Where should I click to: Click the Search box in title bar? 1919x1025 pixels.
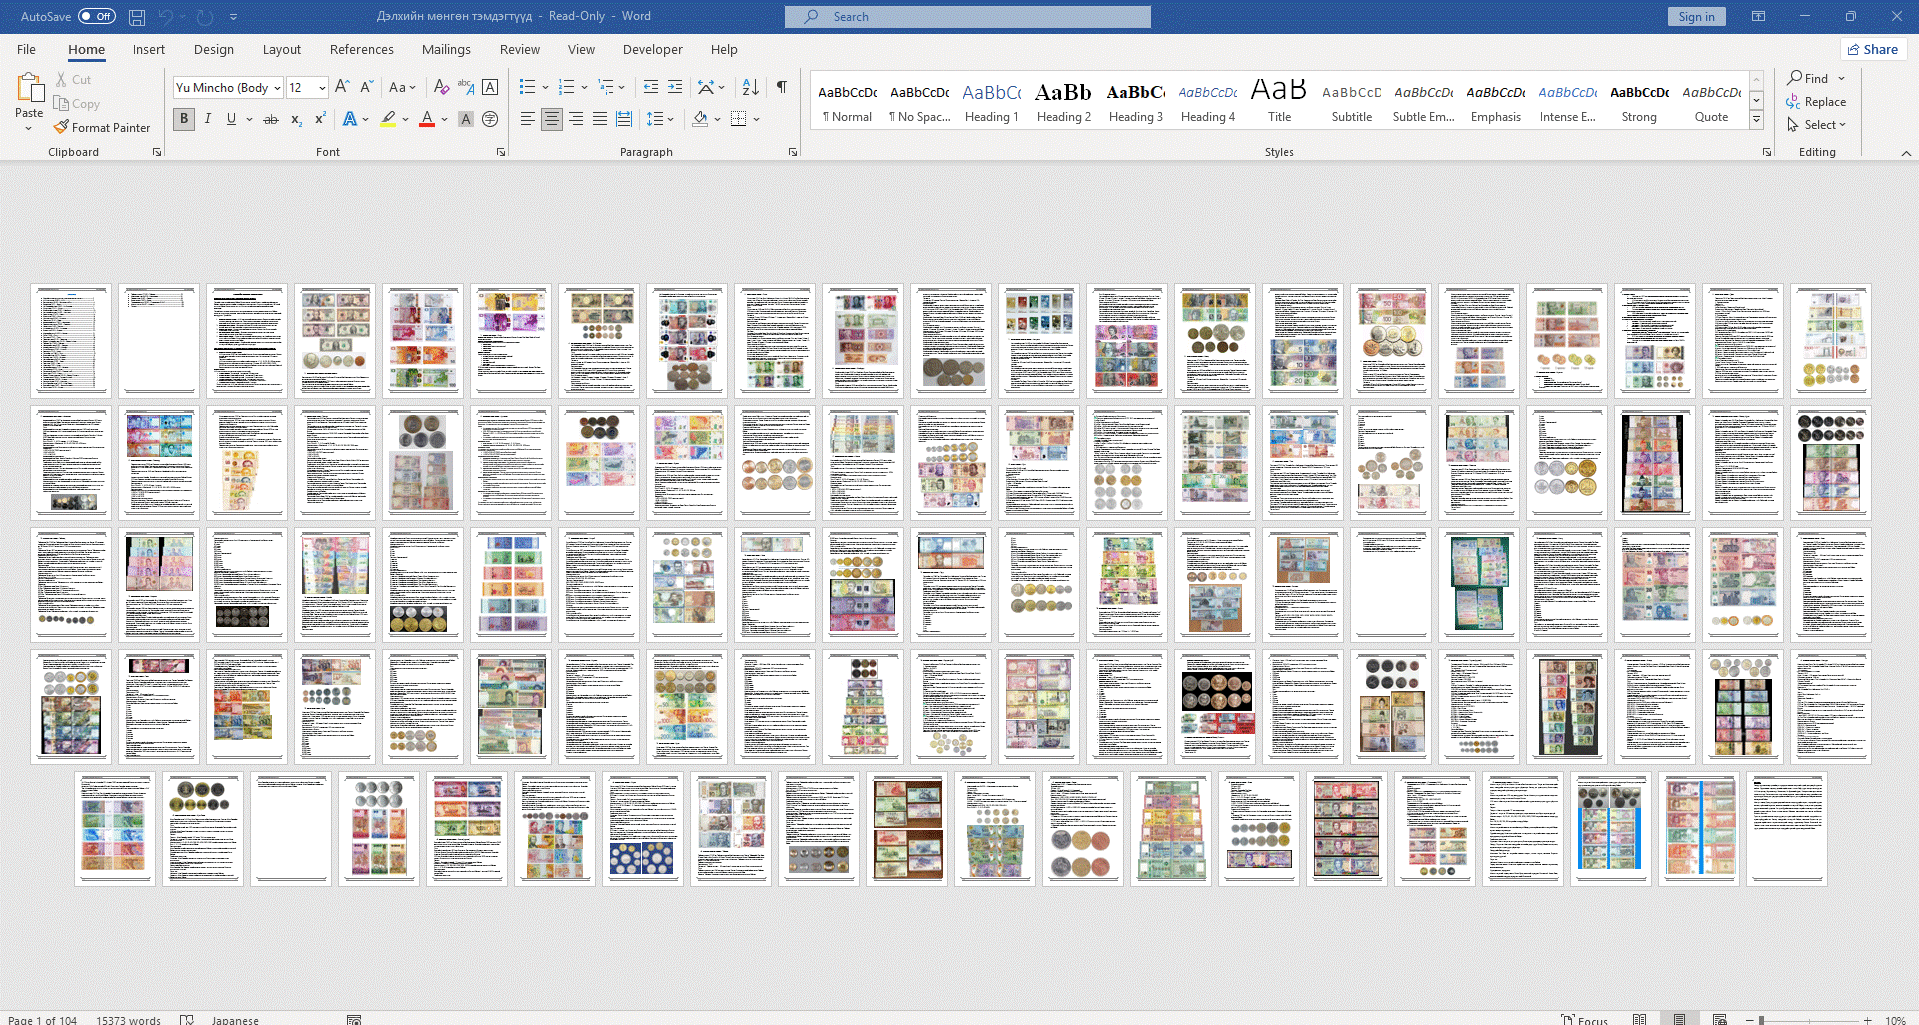pyautogui.click(x=967, y=17)
